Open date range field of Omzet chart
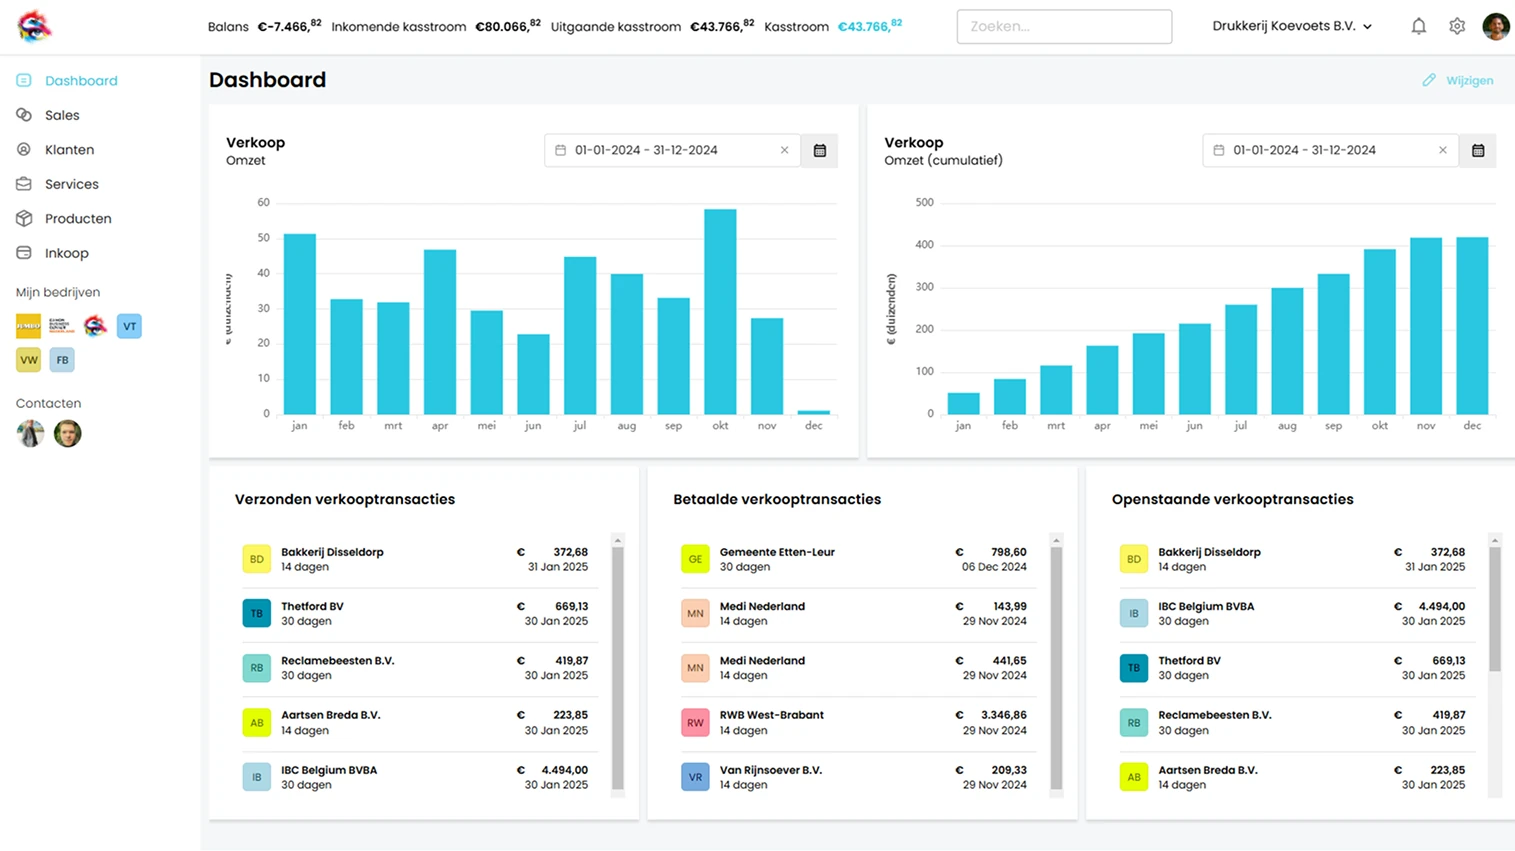Viewport: 1515px width, 851px height. (x=660, y=150)
